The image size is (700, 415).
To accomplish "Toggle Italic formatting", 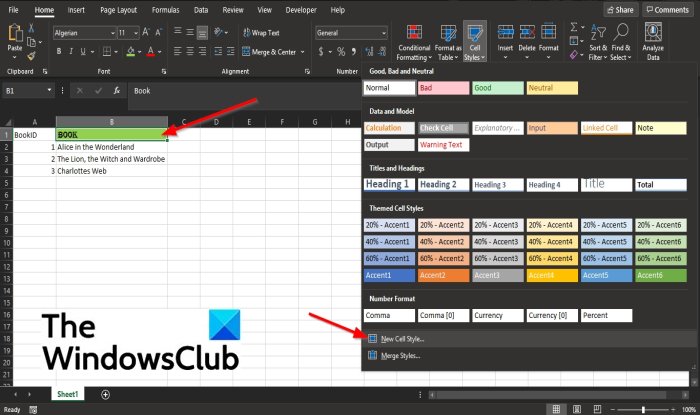I will click(71, 52).
